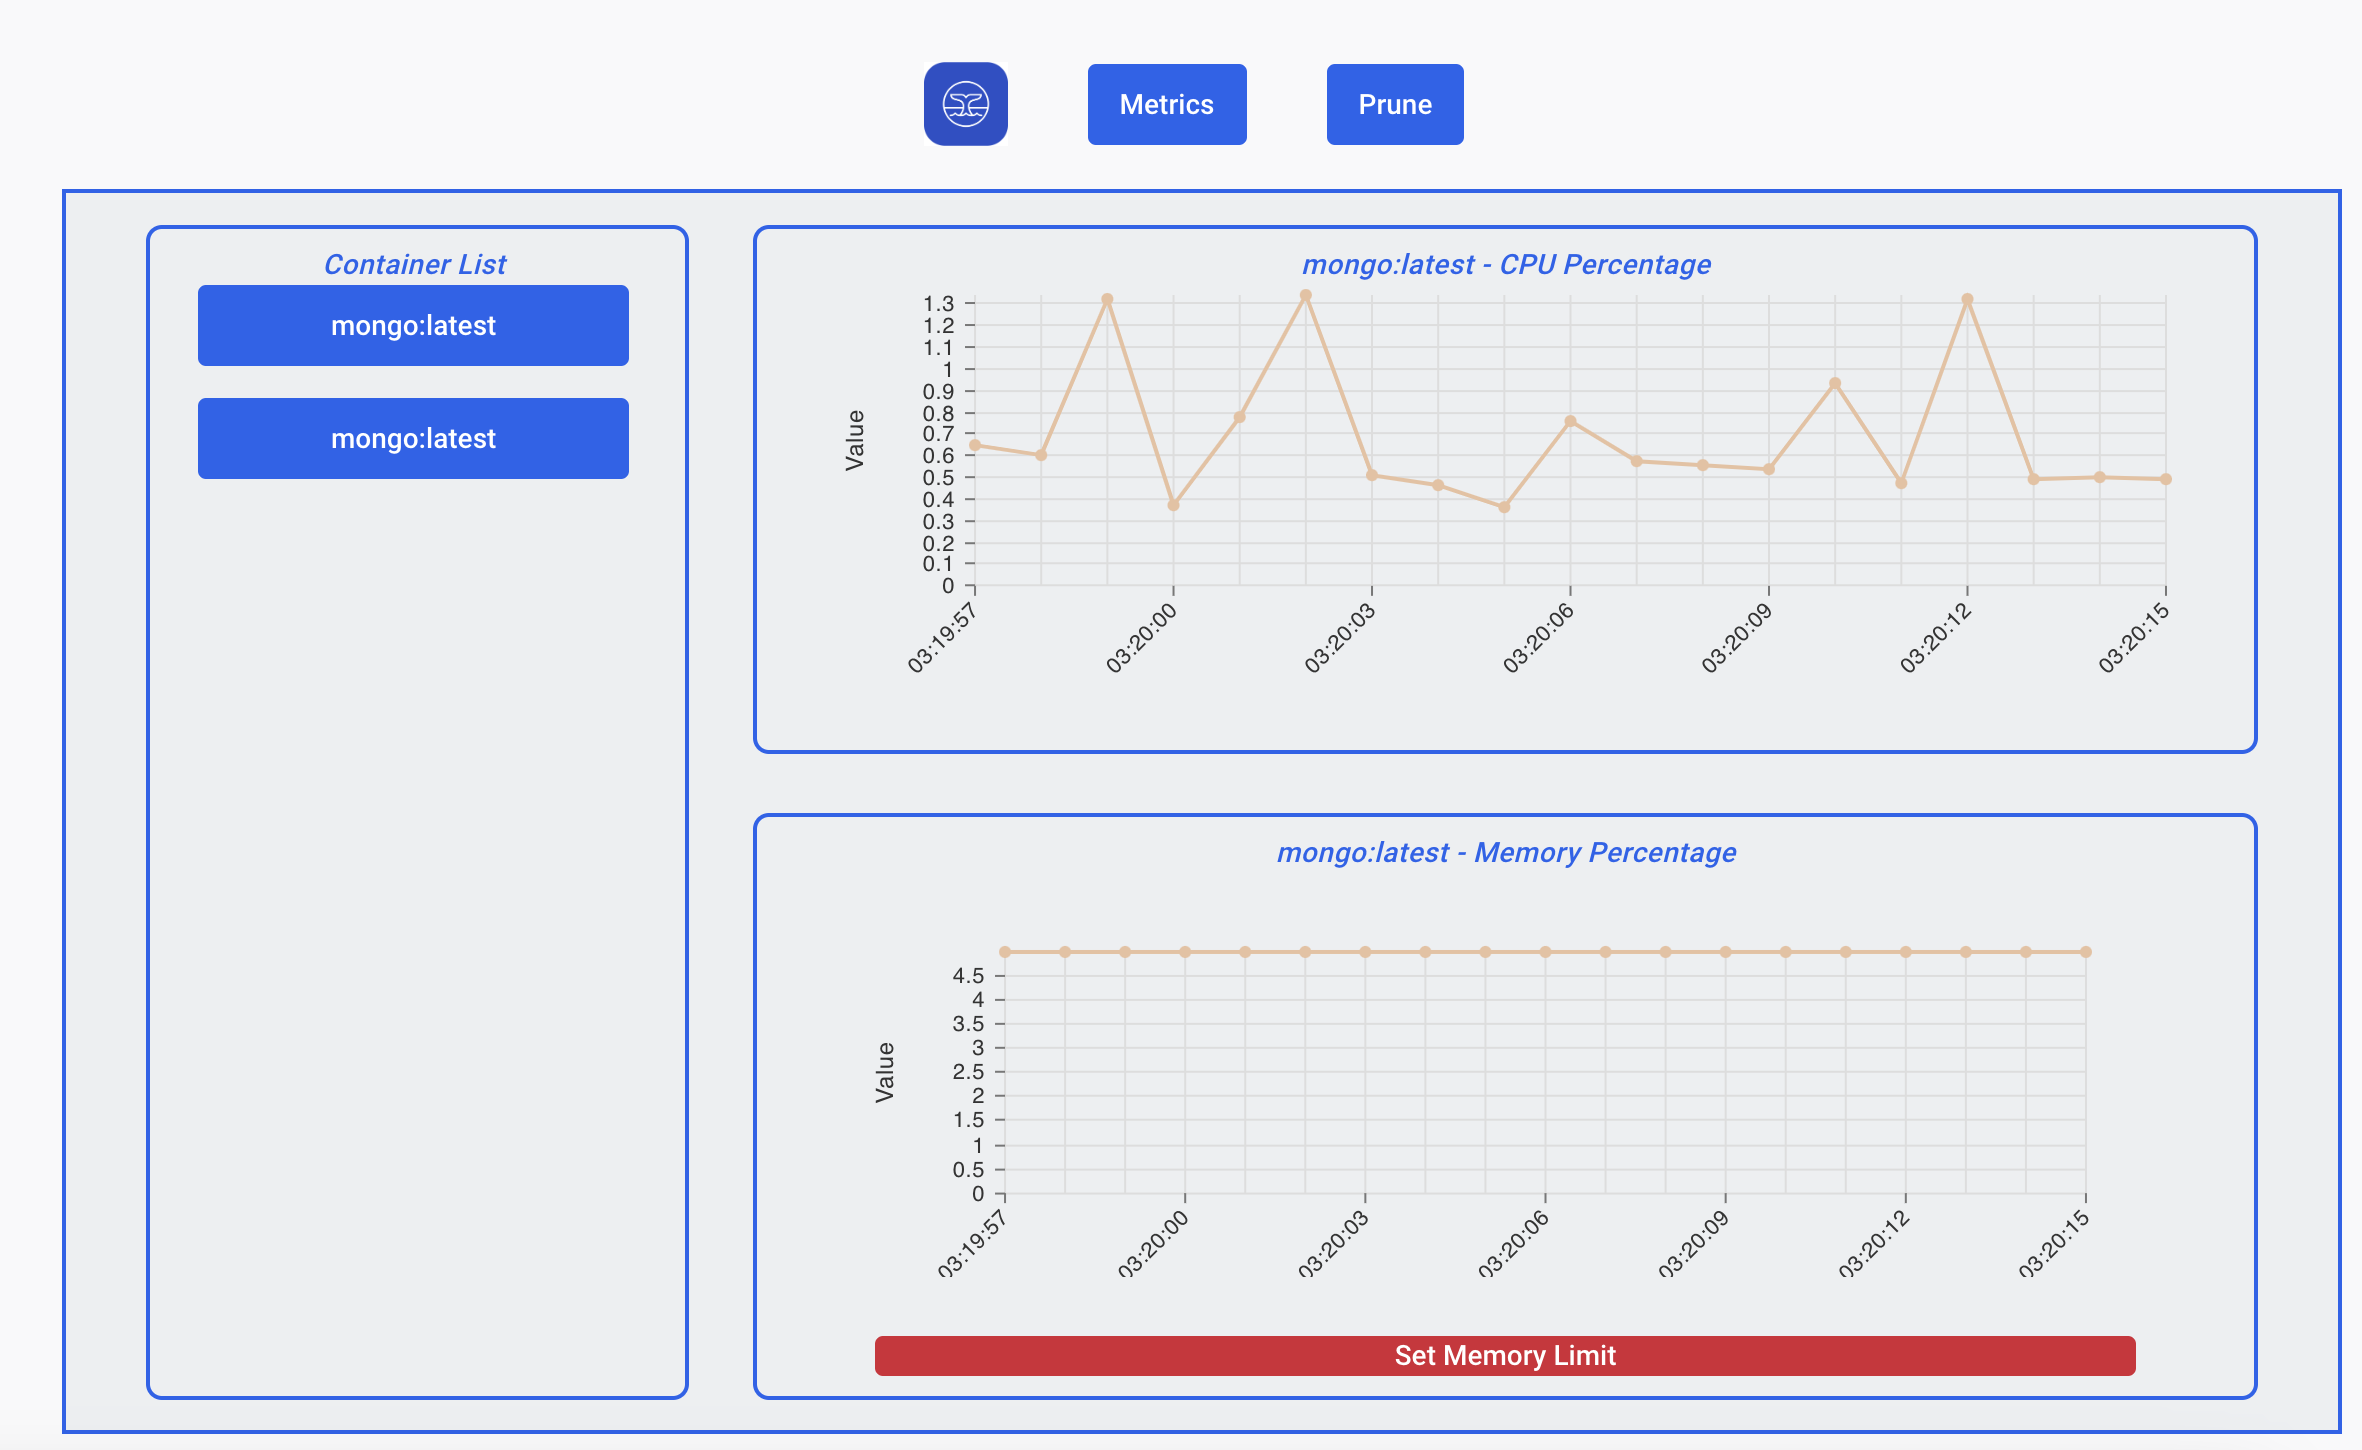Click the CPU chart Value axis label

[854, 440]
